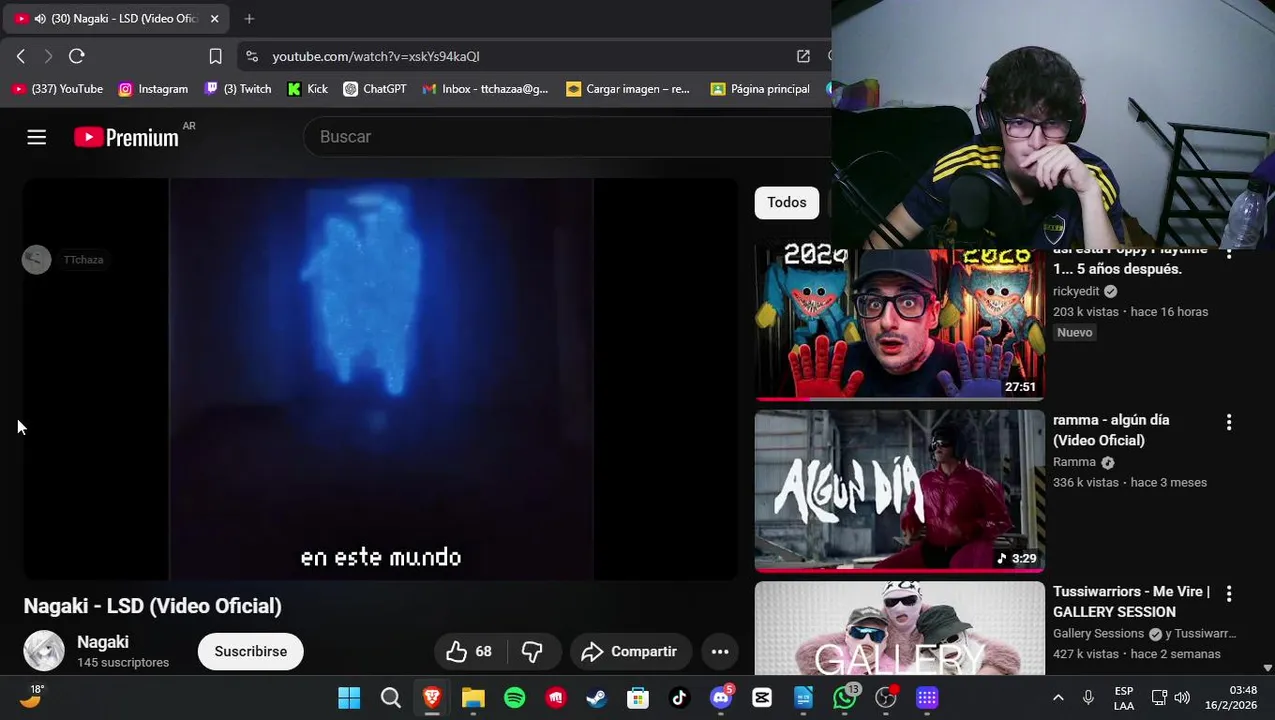Open WhatsApp from taskbar
This screenshot has width=1275, height=720.
[x=845, y=698]
